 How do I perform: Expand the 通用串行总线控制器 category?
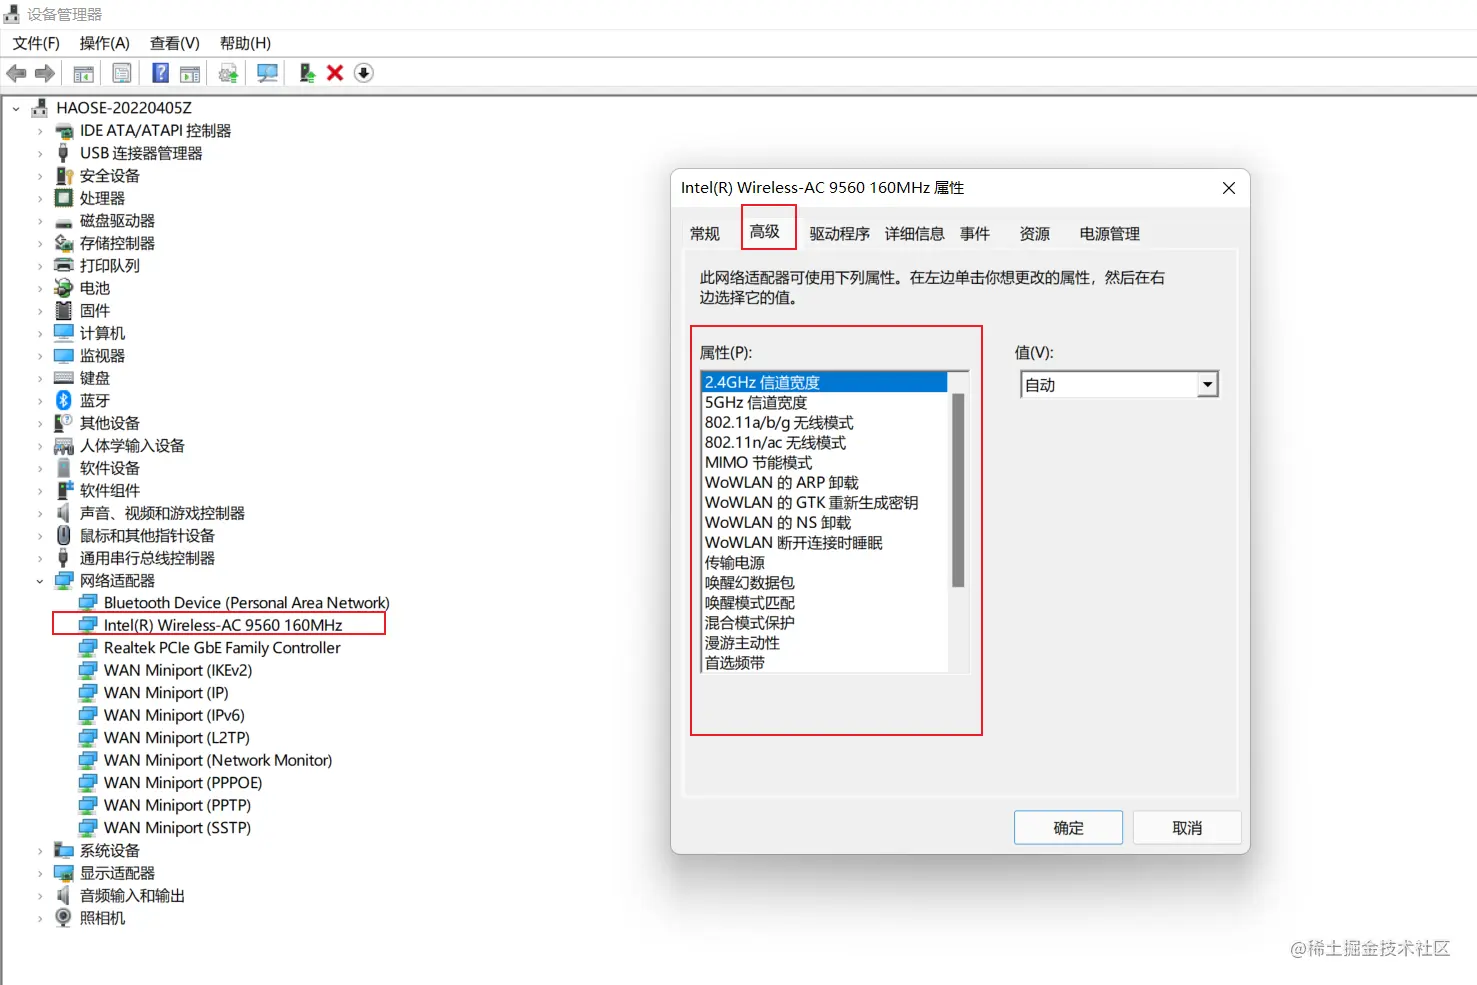click(40, 558)
